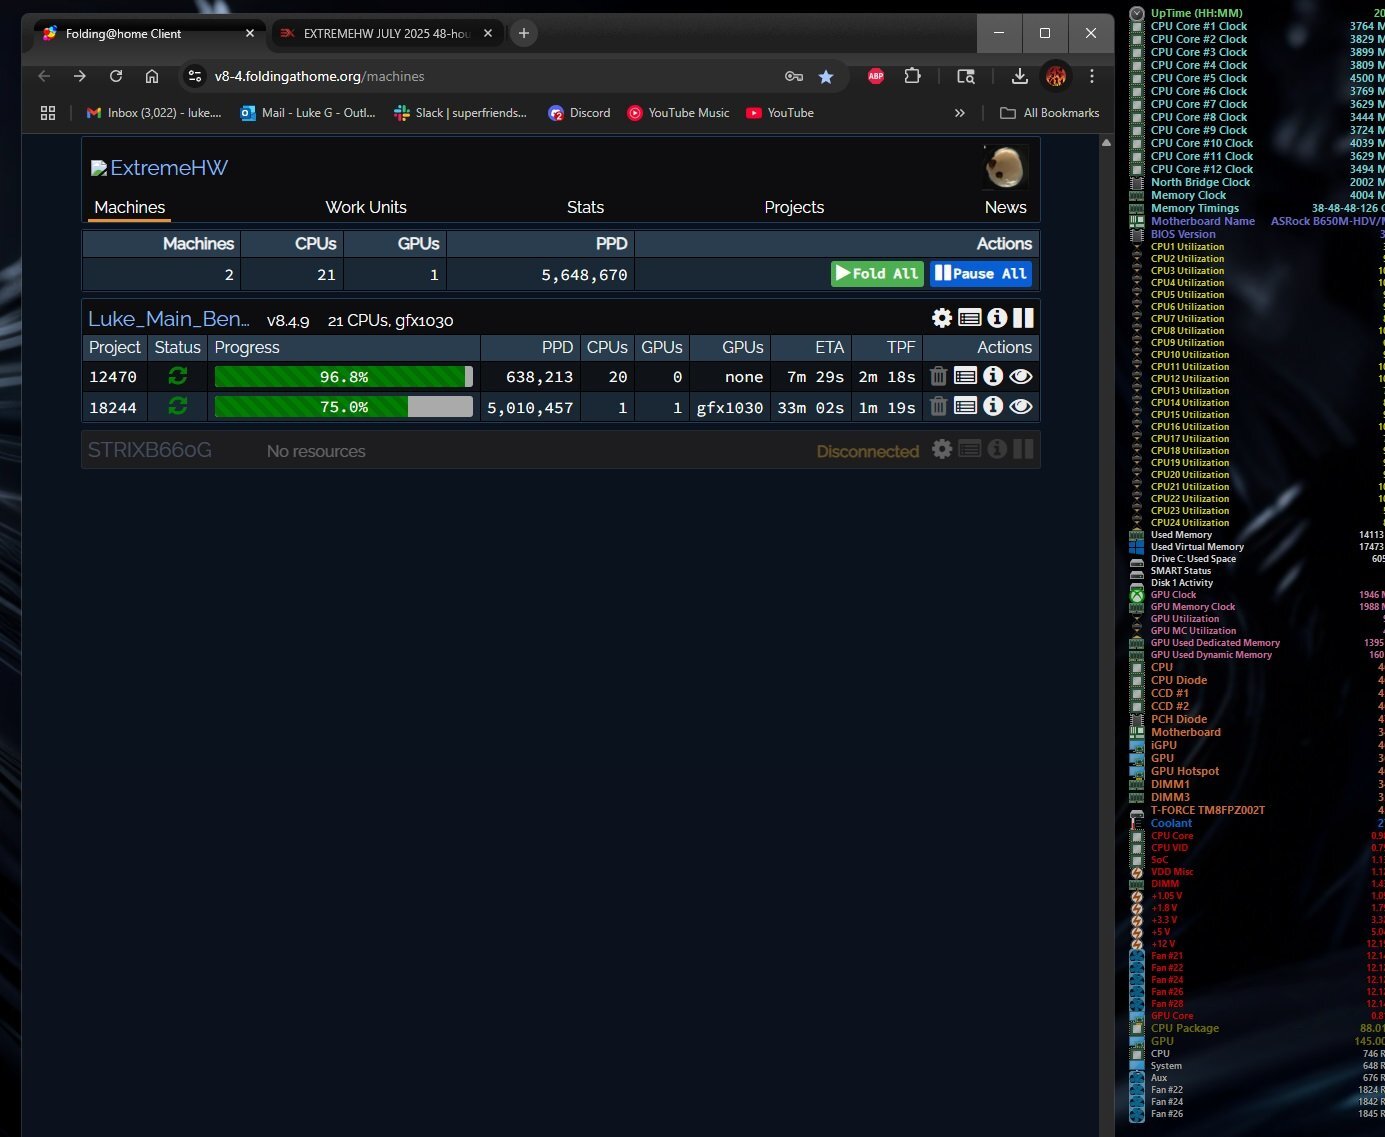Image resolution: width=1385 pixels, height=1137 pixels.
Task: Switch to the Work Units tab
Action: click(x=366, y=207)
